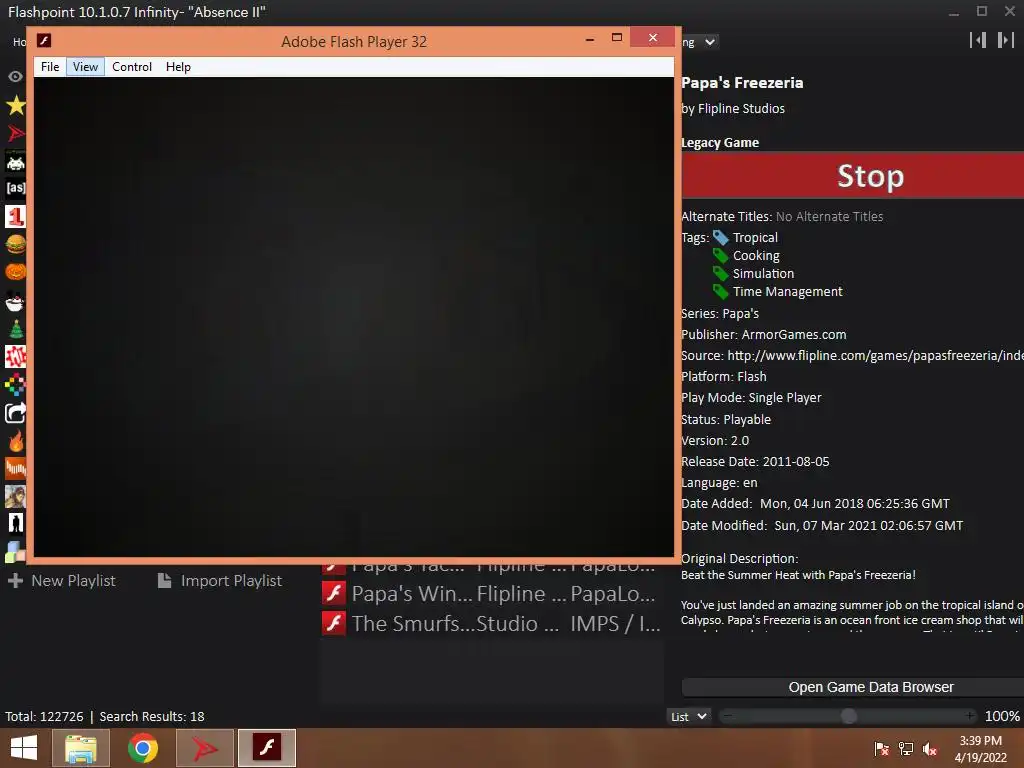Image resolution: width=1024 pixels, height=768 pixels.
Task: Click the network tray icon
Action: 906,748
